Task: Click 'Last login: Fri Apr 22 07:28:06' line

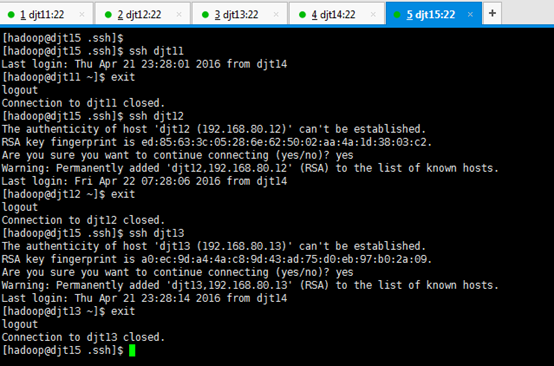Action: coord(144,181)
